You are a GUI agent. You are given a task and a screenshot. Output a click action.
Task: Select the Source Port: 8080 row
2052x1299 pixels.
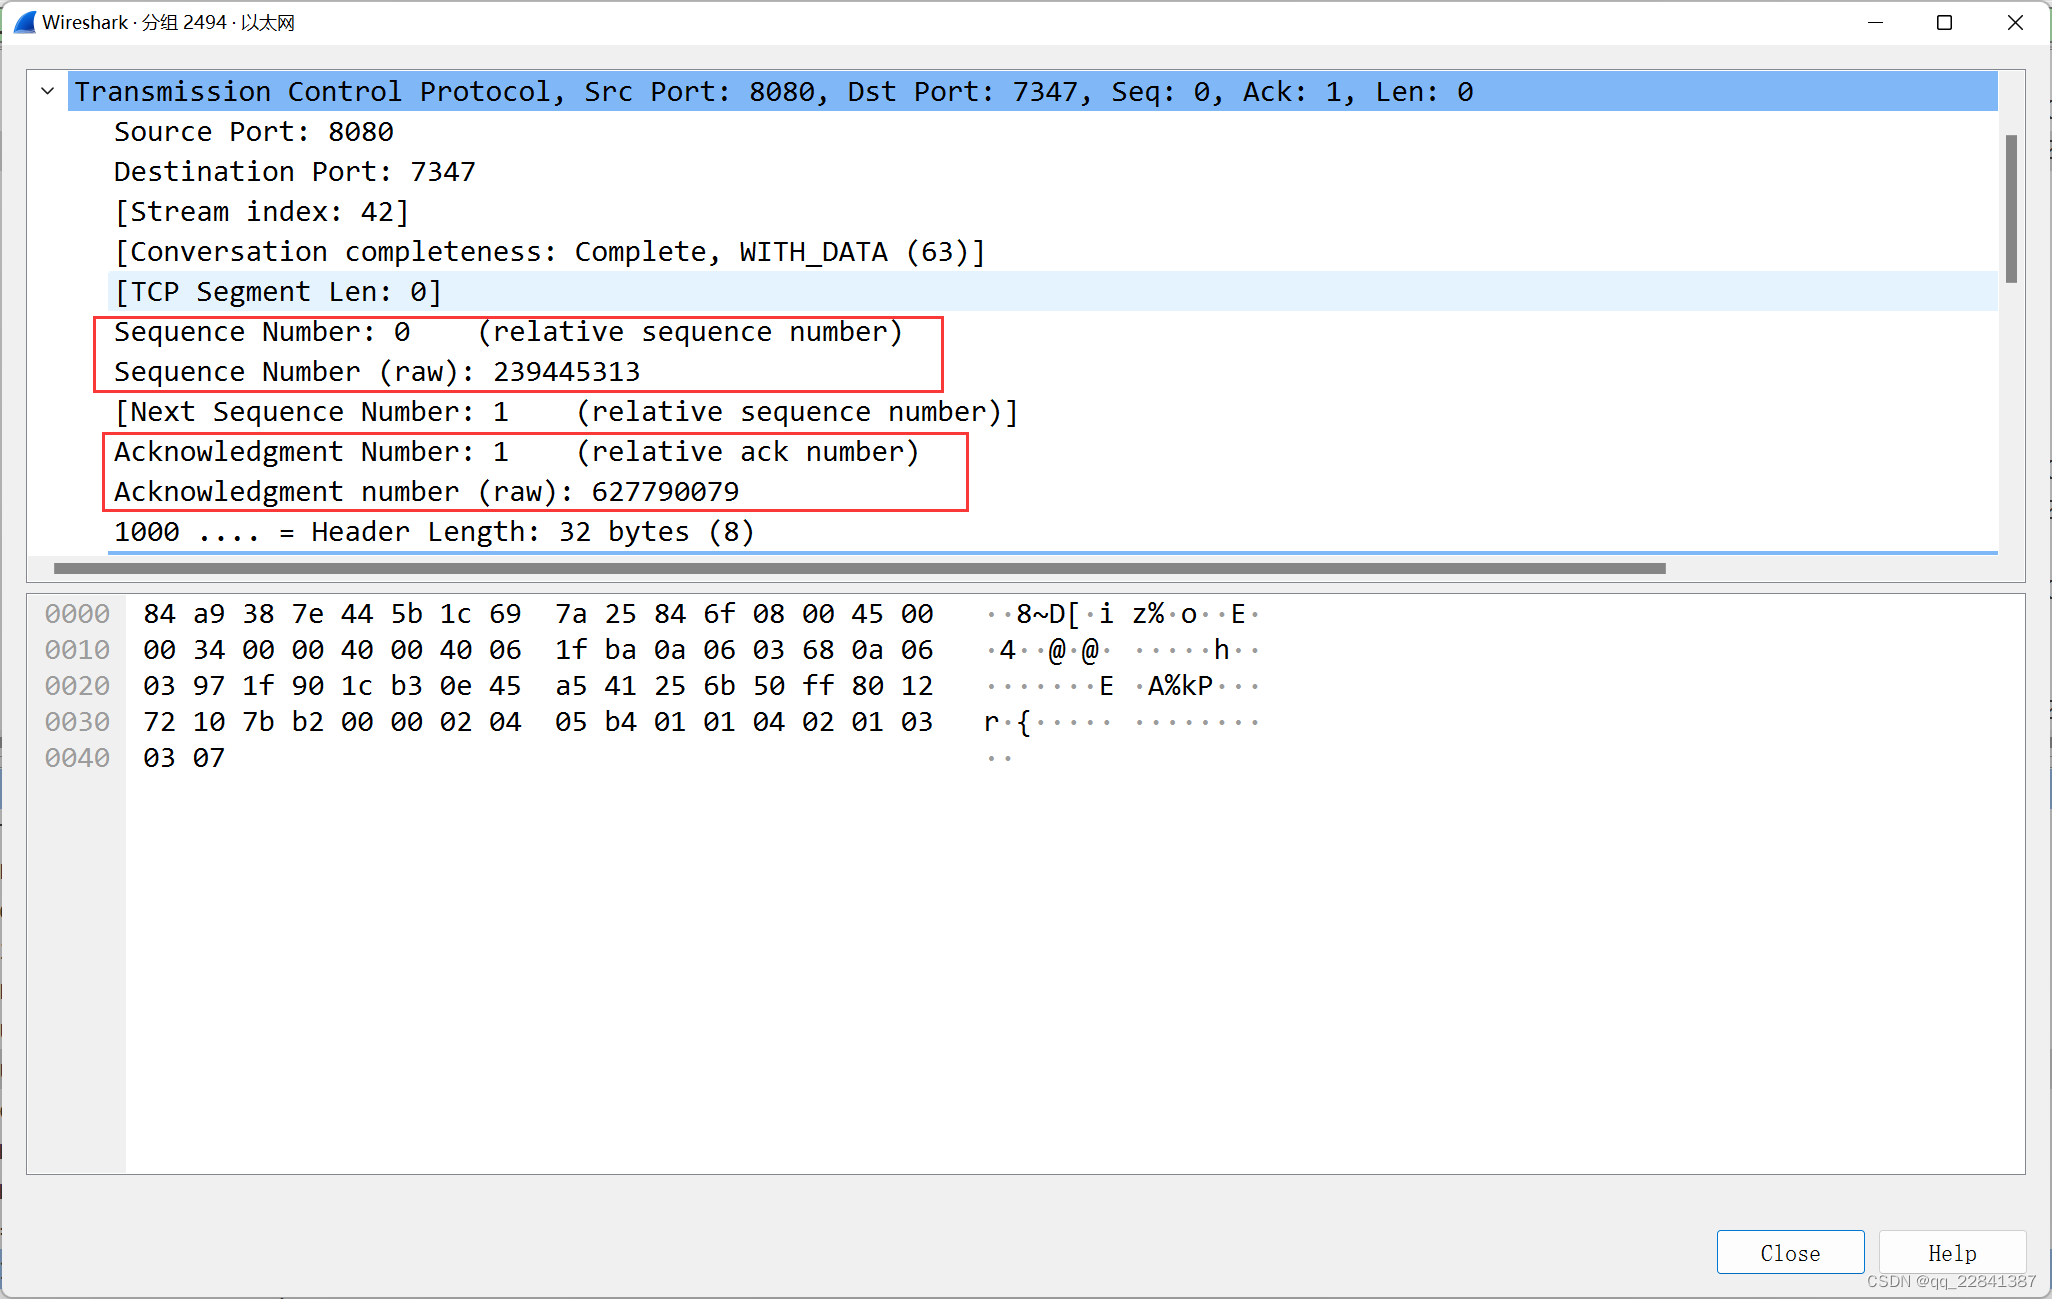[x=1052, y=131]
